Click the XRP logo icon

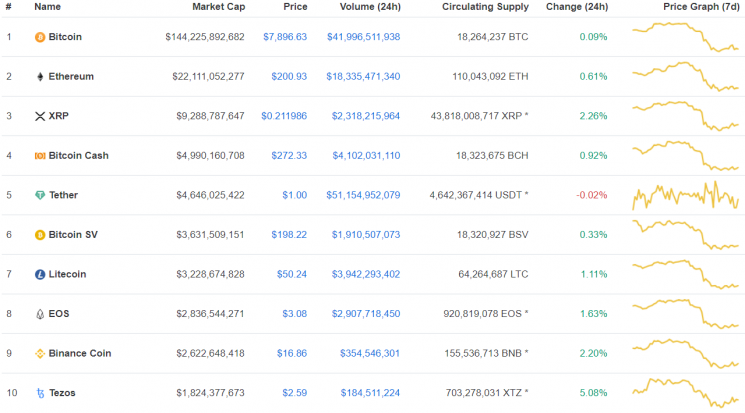40,116
